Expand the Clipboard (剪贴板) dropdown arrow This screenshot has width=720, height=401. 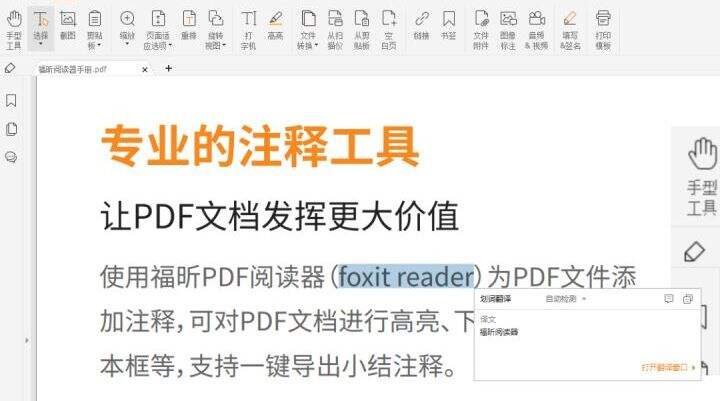coord(99,45)
